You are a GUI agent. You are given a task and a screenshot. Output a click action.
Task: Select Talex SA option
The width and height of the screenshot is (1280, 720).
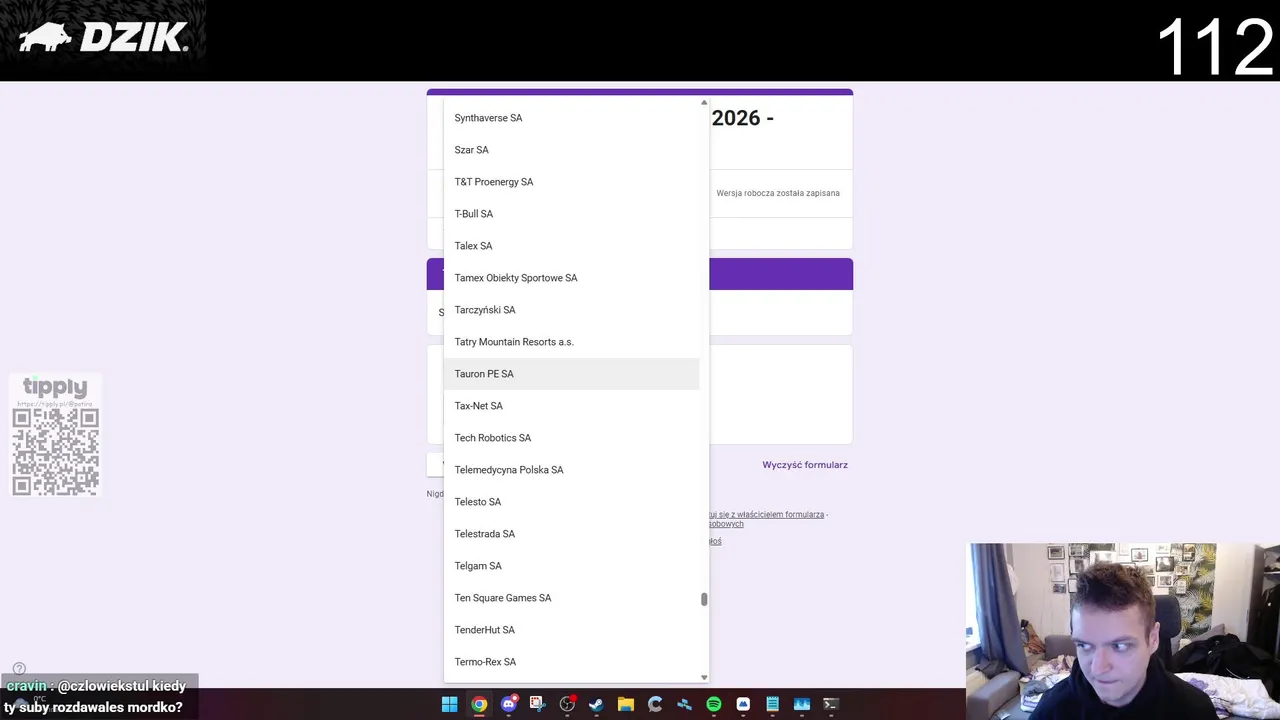(x=571, y=246)
